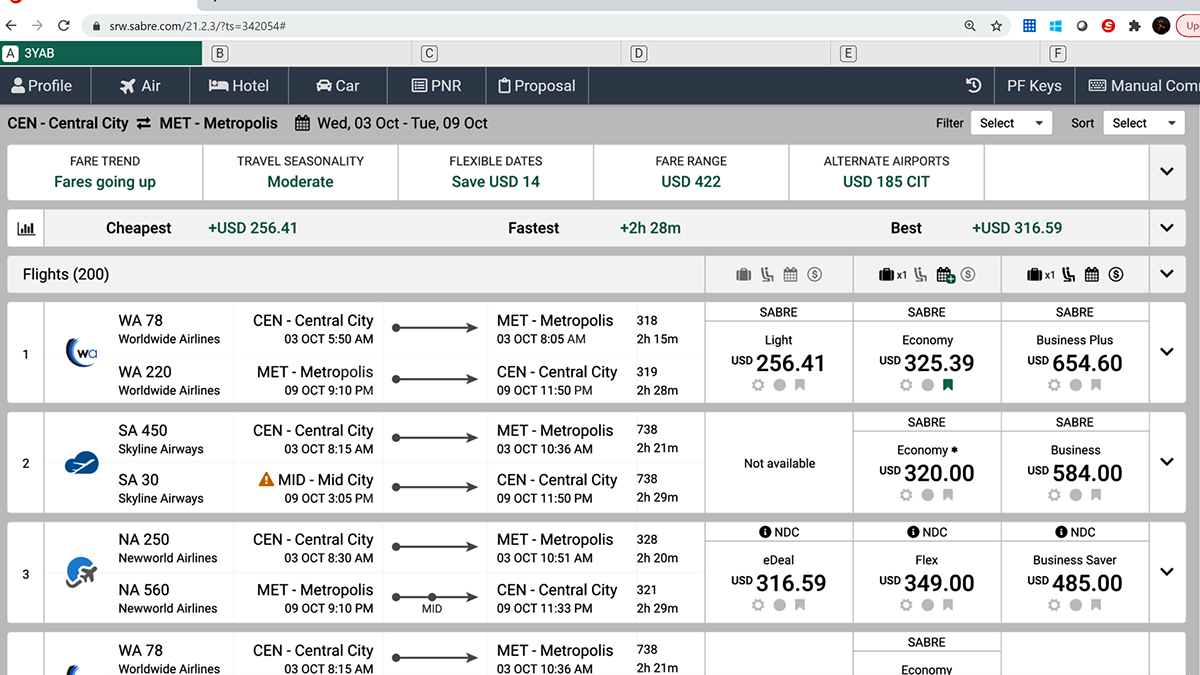Screen dimensions: 1200x675
Task: Click the Skyline Airways logo in row 2
Action: (81, 462)
